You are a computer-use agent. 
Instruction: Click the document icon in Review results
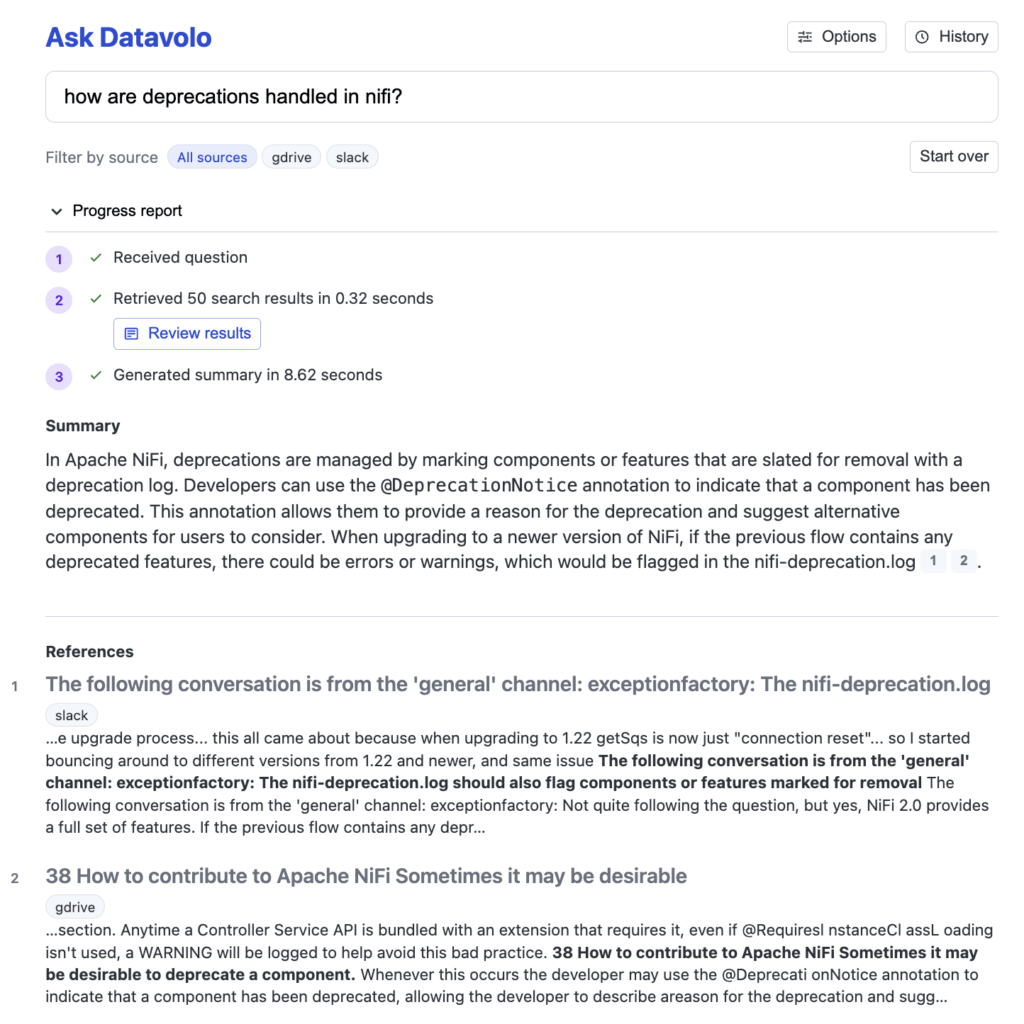tap(131, 334)
